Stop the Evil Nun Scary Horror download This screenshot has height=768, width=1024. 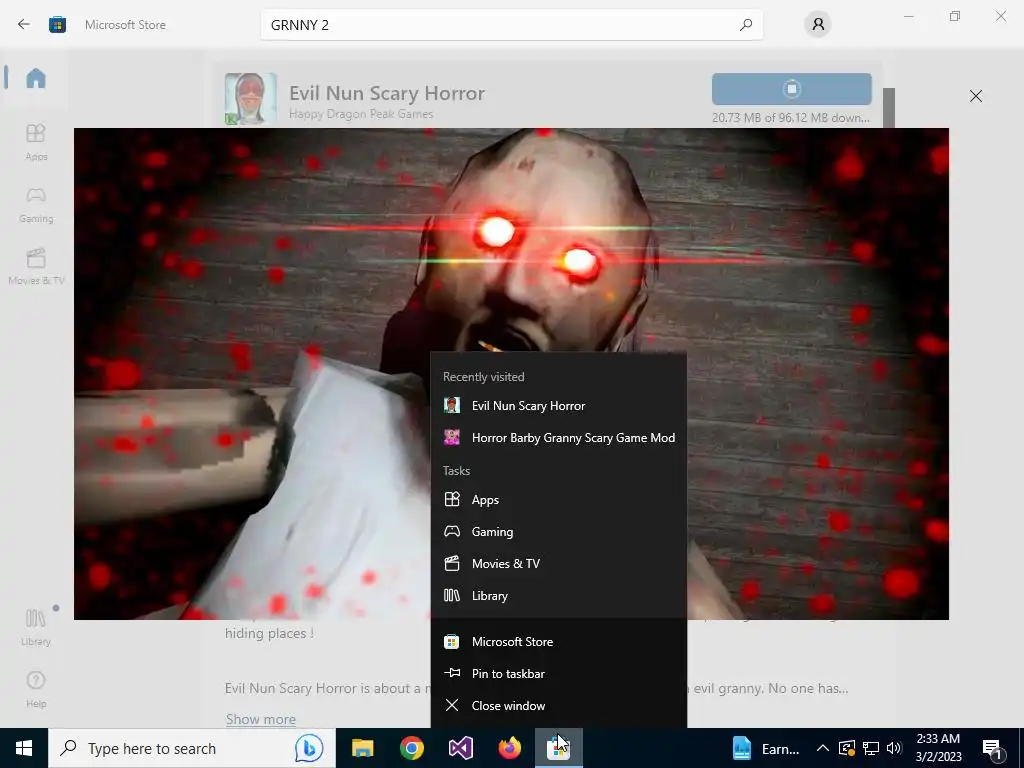click(x=792, y=89)
